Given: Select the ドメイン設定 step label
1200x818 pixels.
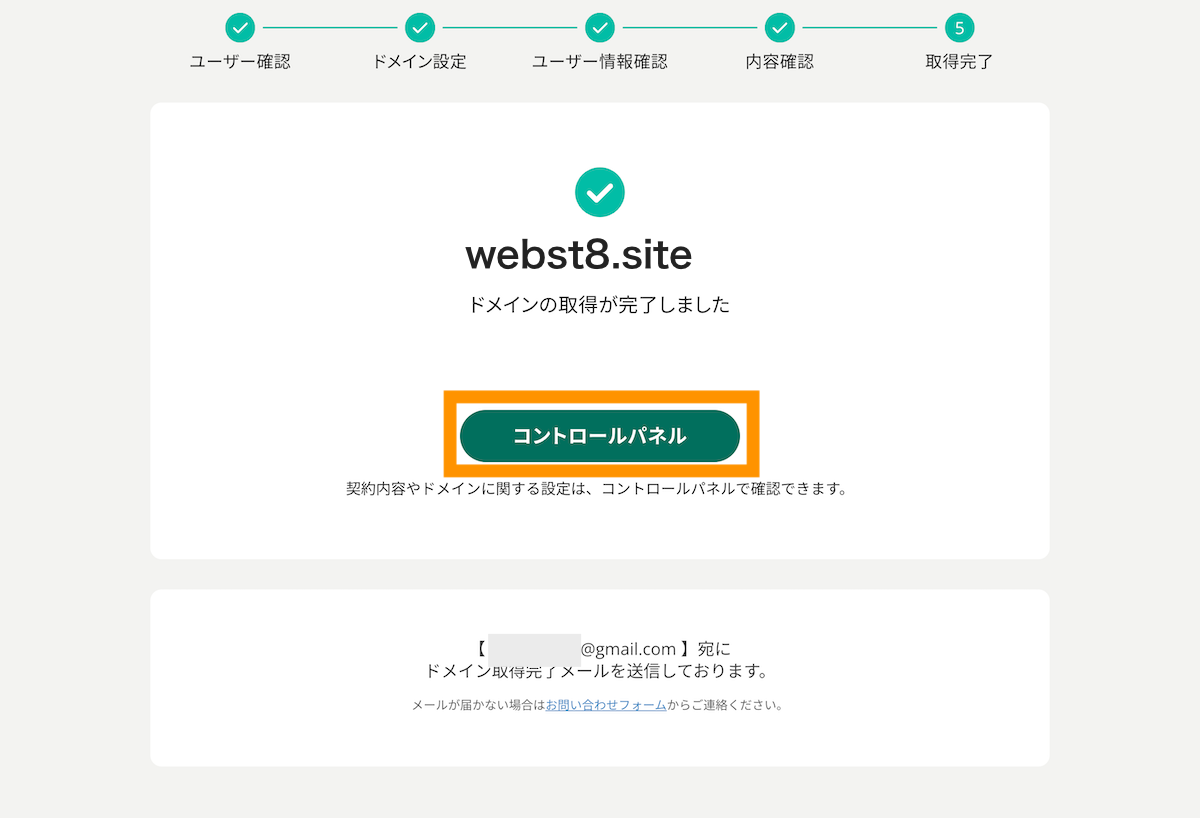Looking at the screenshot, I should pyautogui.click(x=420, y=62).
